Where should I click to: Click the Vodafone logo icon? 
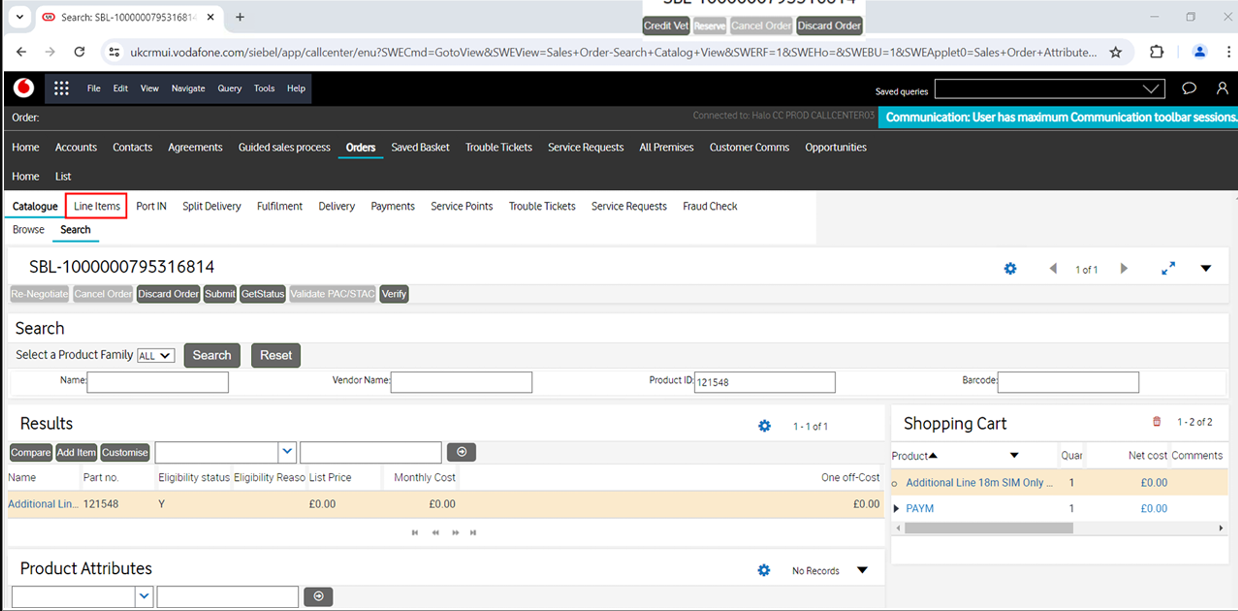[24, 88]
